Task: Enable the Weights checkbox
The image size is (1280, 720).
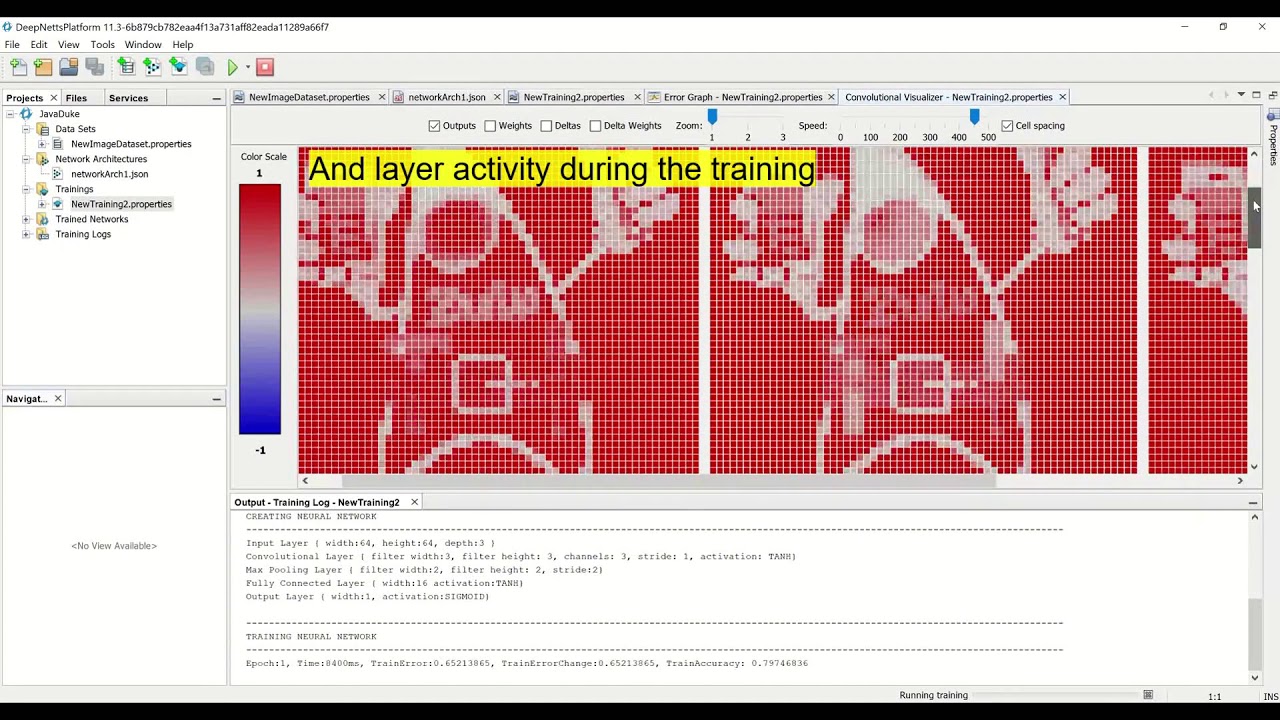Action: [490, 126]
